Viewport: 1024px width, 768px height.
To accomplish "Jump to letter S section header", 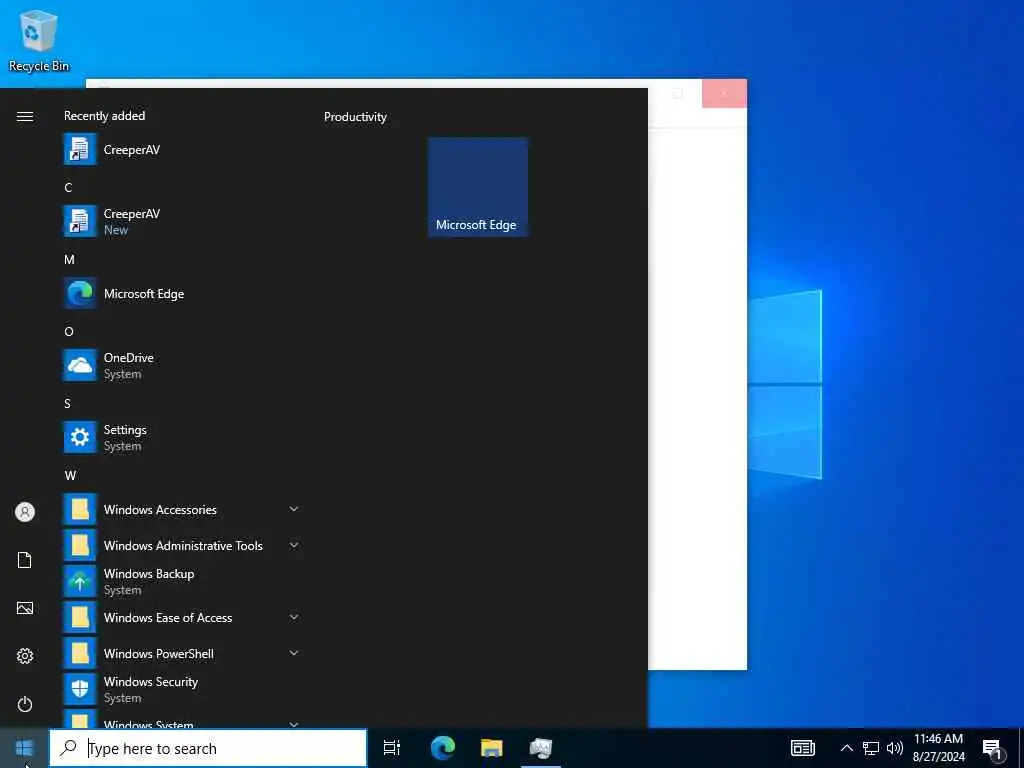I will pos(67,404).
